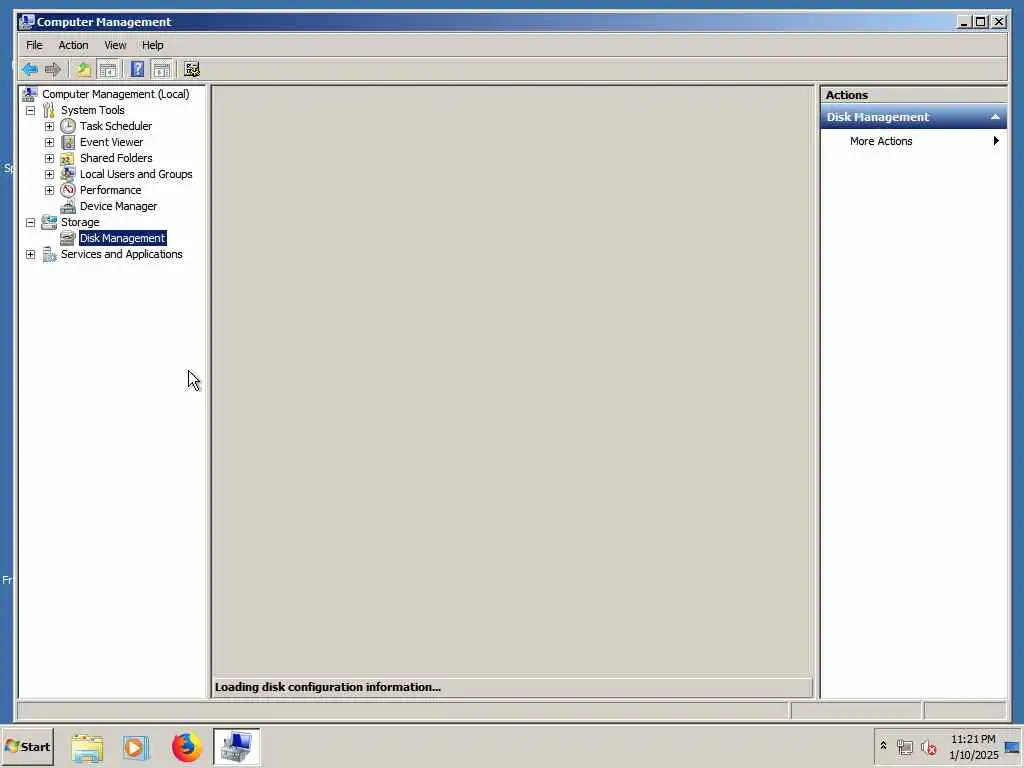This screenshot has height=768, width=1024.
Task: Click the Storage node icon
Action: (49, 222)
